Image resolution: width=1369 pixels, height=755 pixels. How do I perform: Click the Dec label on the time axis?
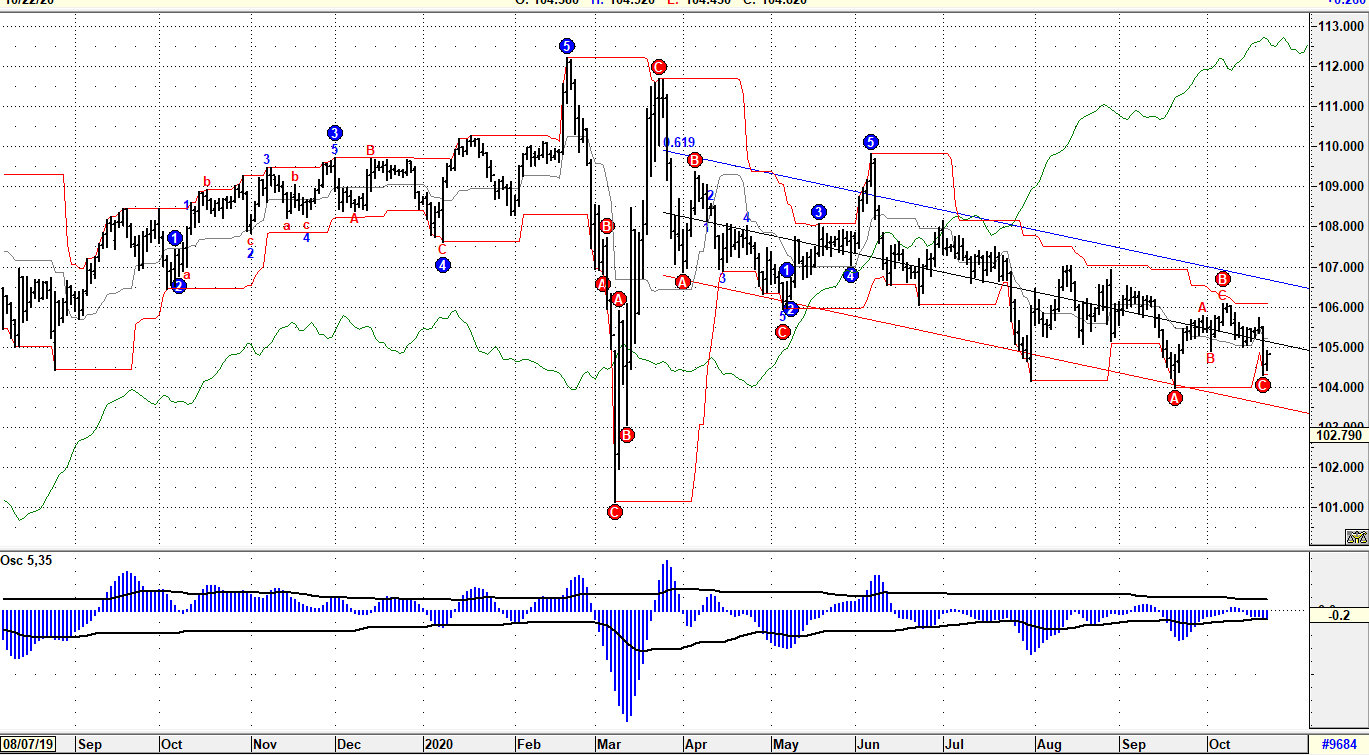(349, 745)
